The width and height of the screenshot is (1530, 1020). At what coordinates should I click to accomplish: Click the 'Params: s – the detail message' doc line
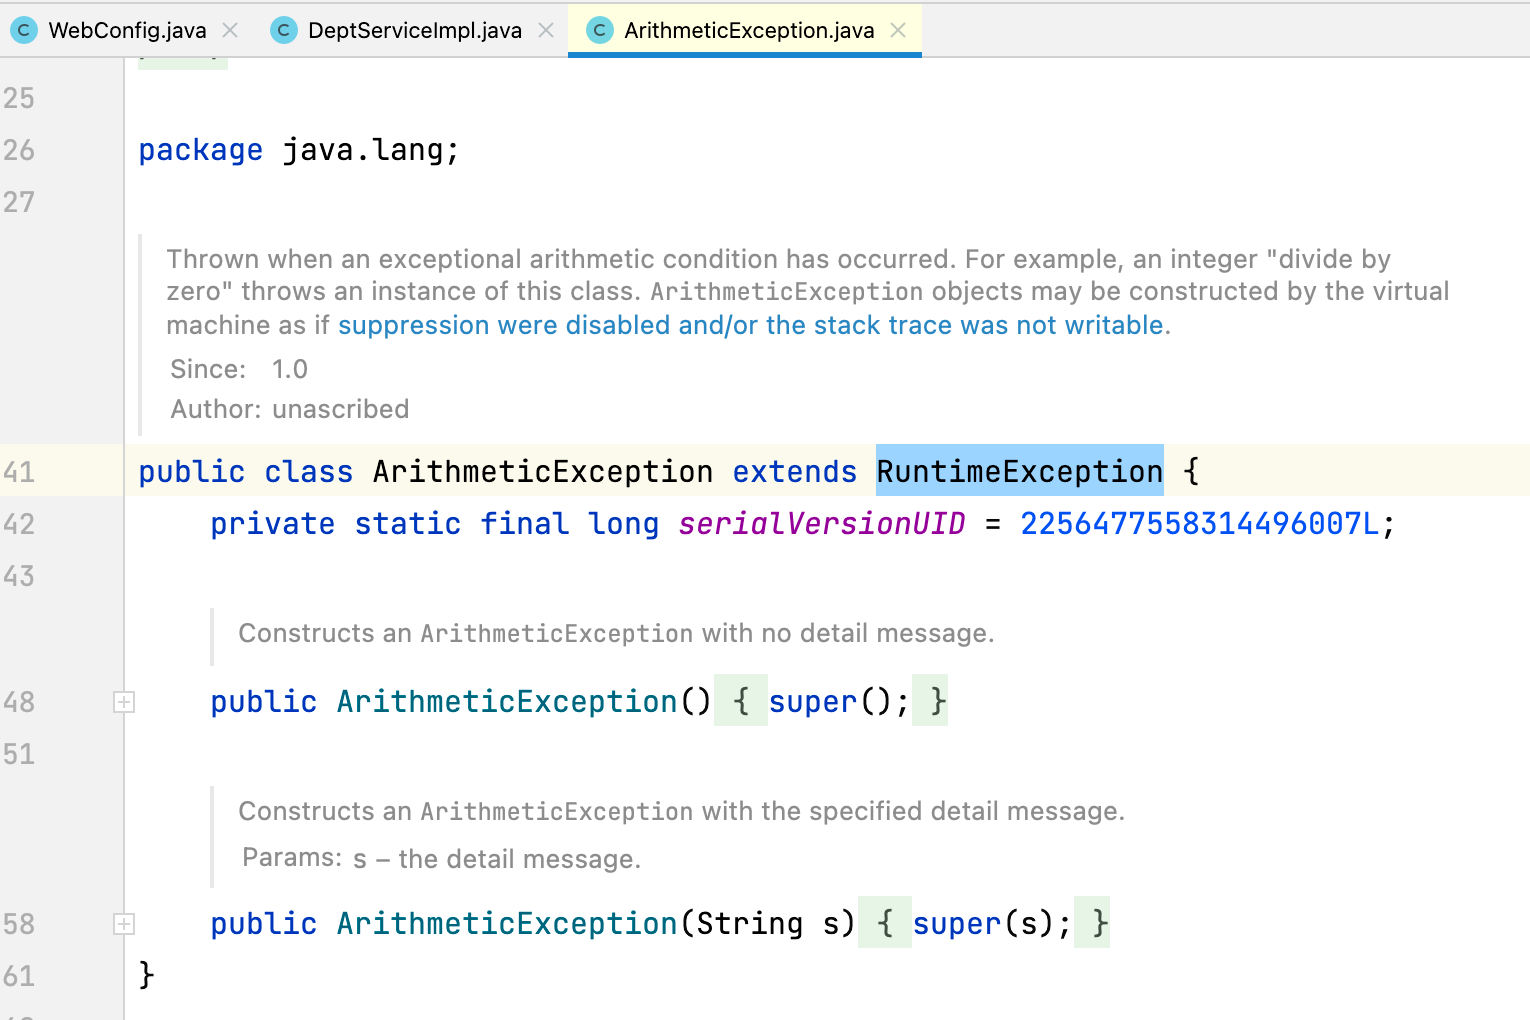441,859
